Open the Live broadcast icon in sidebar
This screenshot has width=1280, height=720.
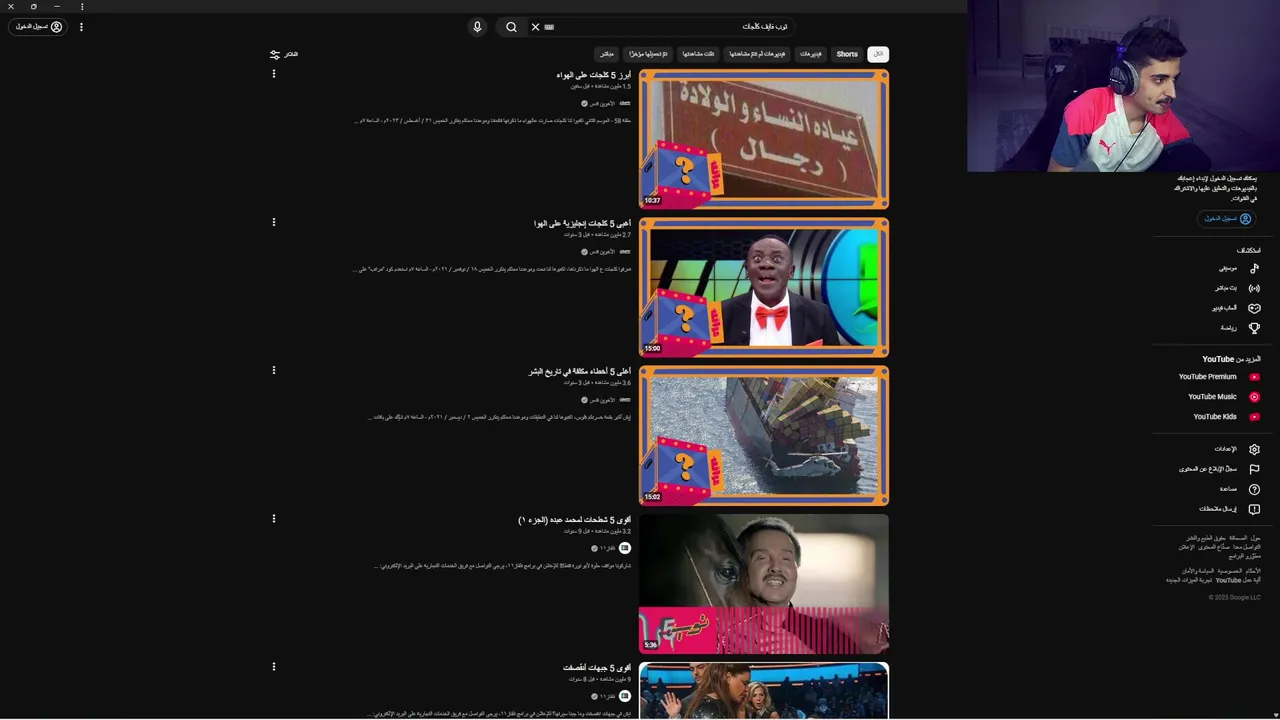click(1254, 288)
